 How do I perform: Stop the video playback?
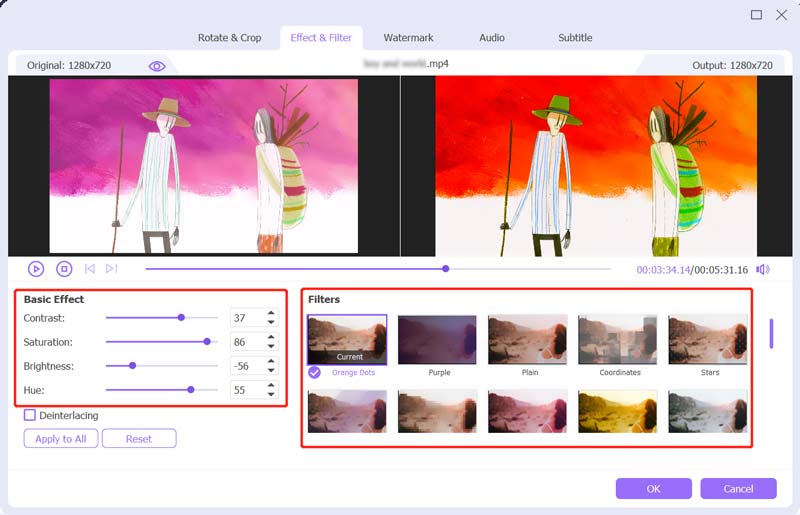64,269
